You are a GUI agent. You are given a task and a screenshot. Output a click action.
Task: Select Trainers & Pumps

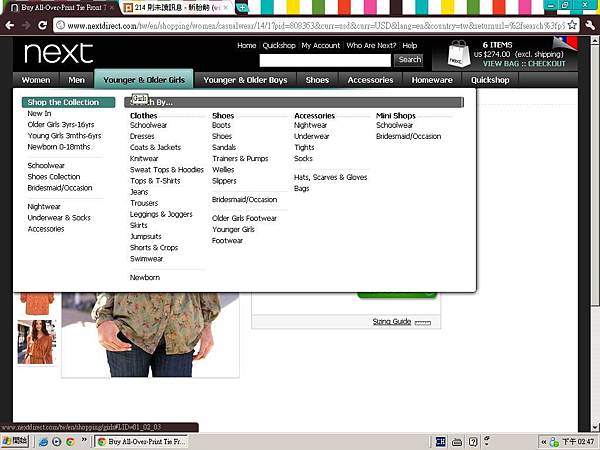point(240,158)
